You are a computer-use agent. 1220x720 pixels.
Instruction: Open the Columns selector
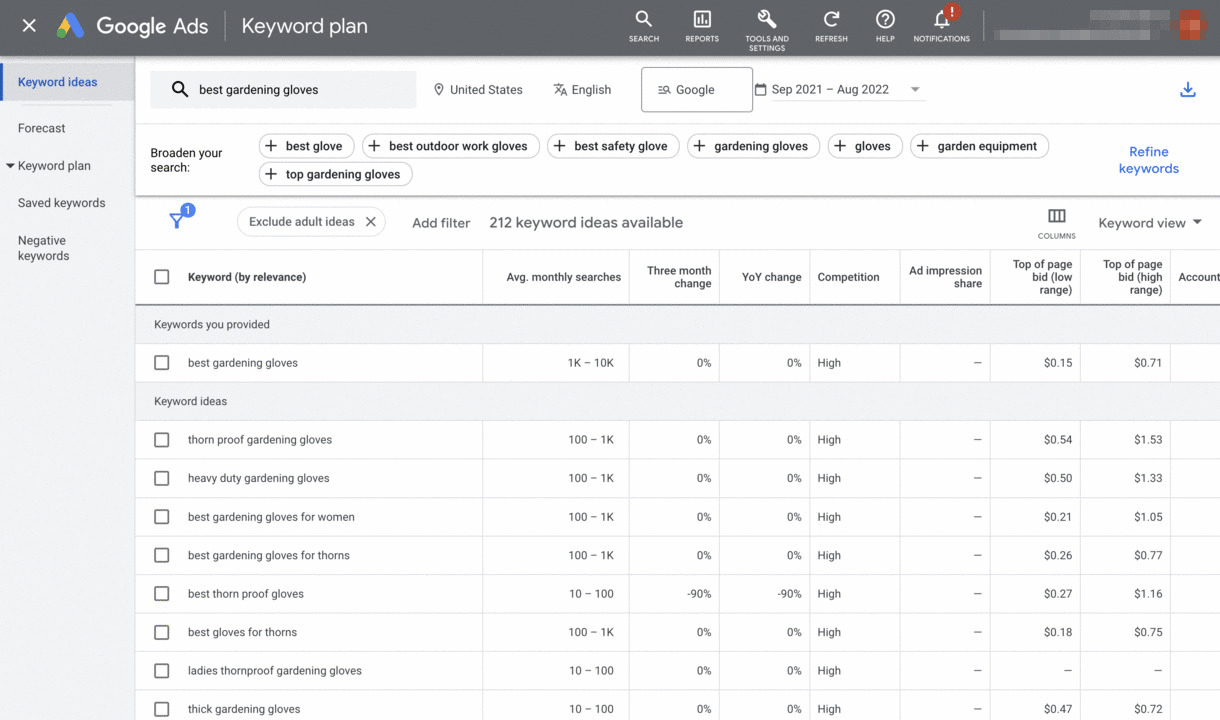click(1057, 223)
